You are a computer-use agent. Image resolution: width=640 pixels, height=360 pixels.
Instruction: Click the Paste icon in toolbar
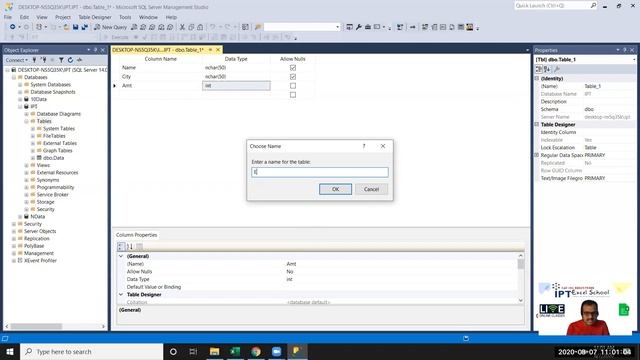click(200, 27)
